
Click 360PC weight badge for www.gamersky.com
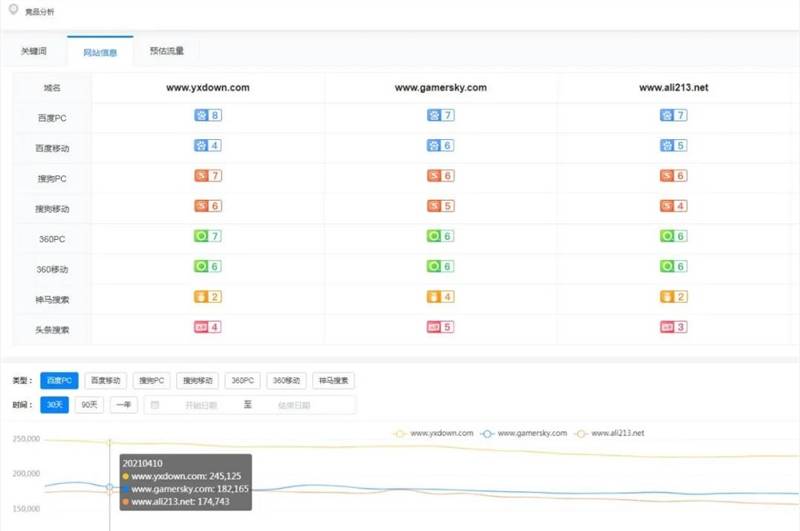441,236
